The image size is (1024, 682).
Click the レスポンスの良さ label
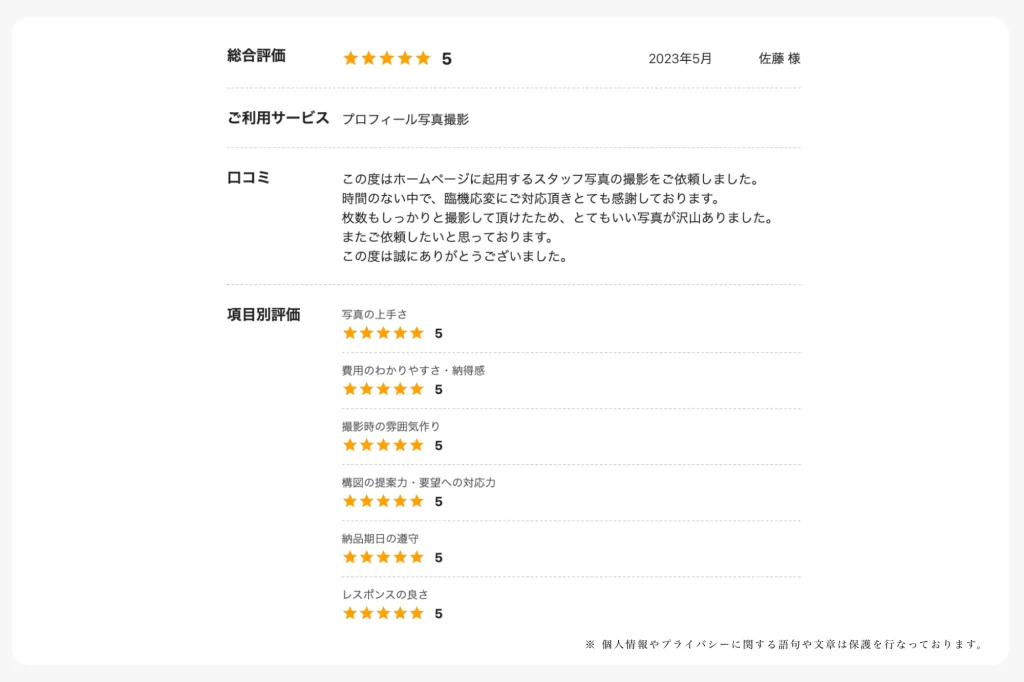point(385,594)
